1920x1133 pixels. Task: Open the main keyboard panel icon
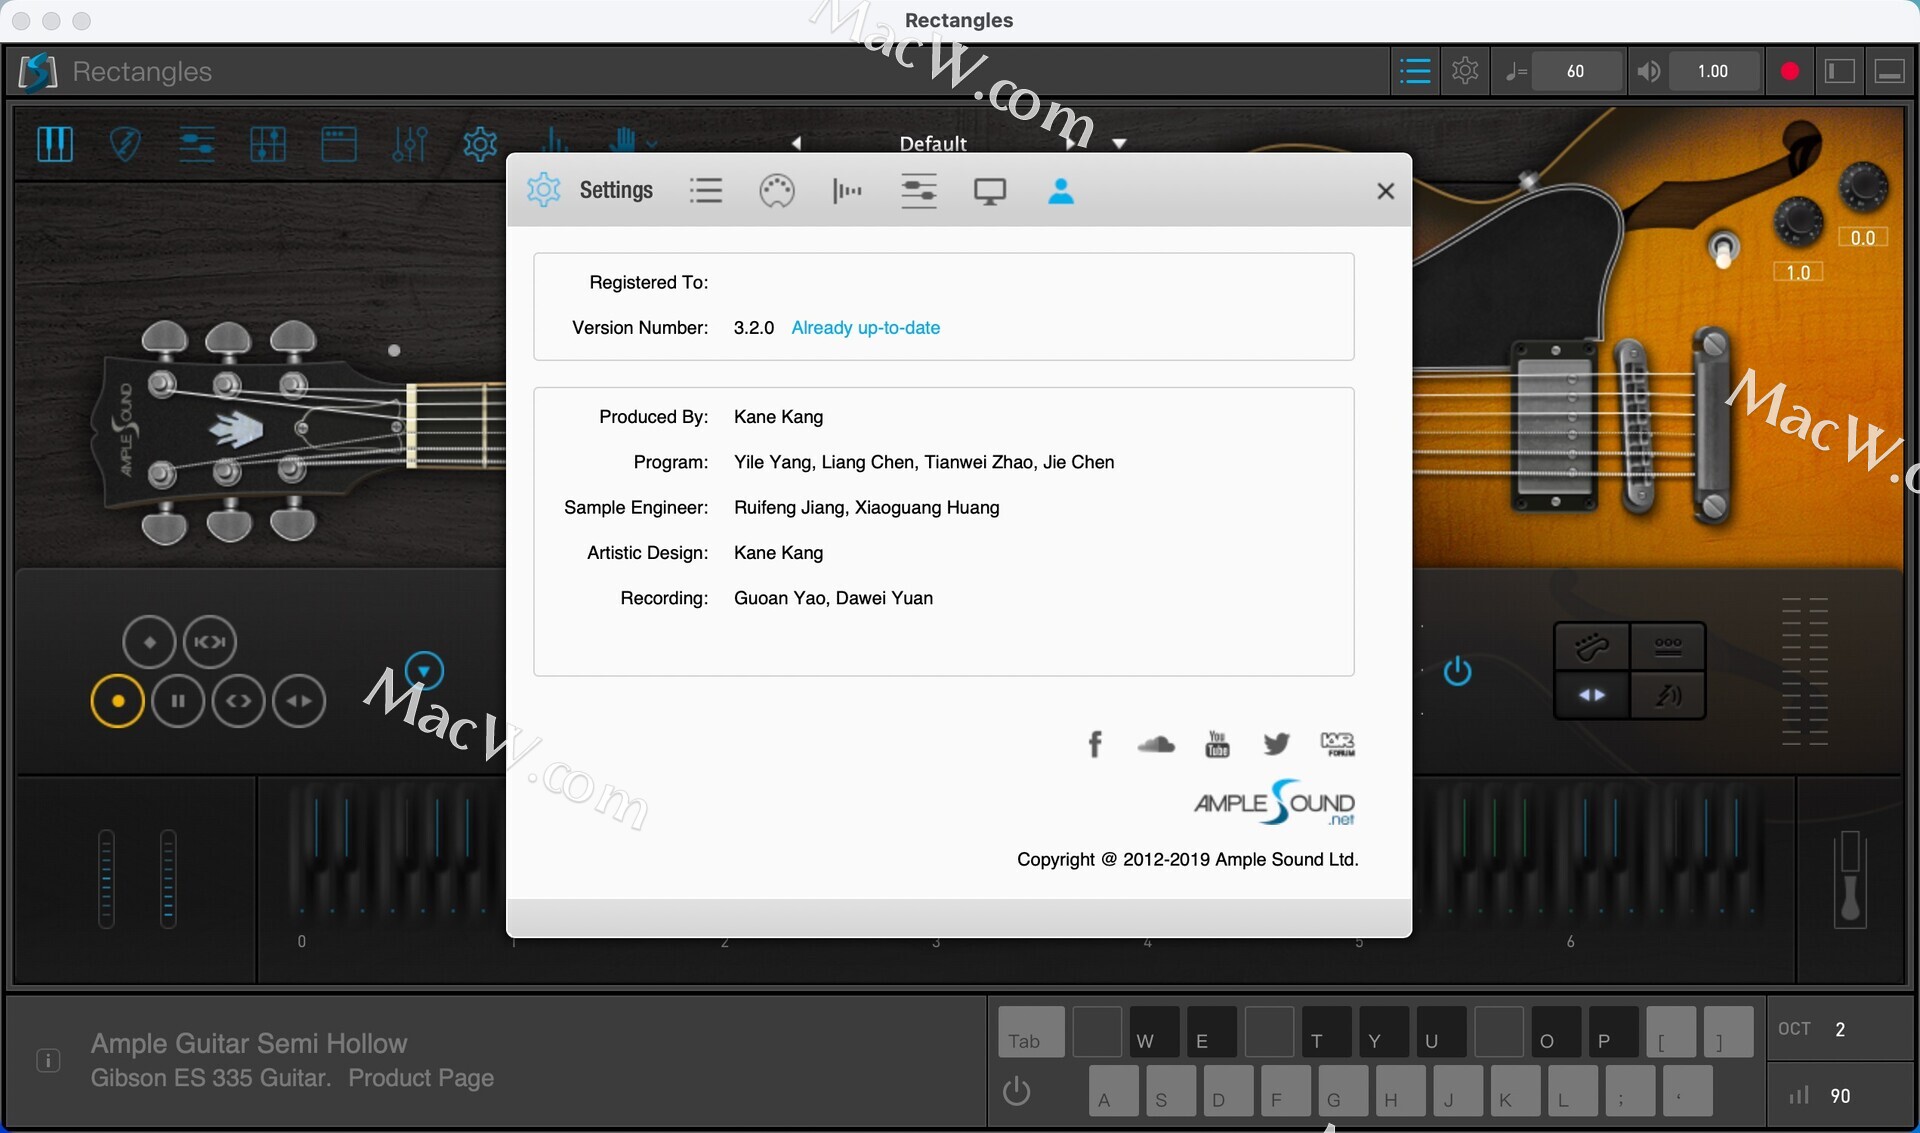tap(55, 144)
